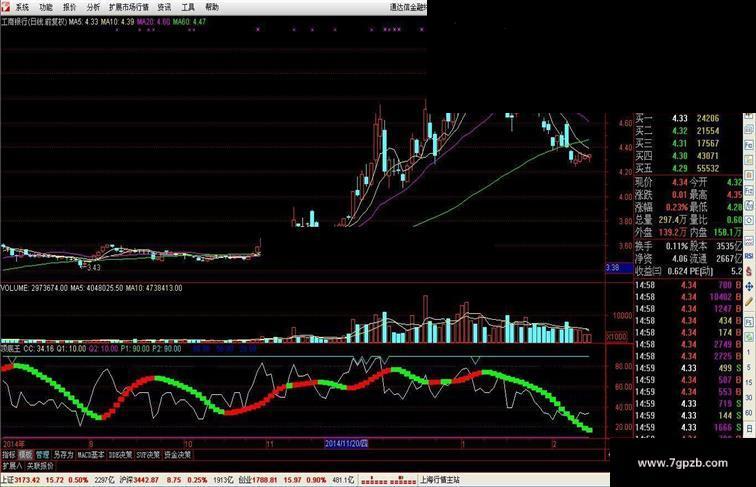Open the 分析 menu
The height and width of the screenshot is (487, 756).
93,7
